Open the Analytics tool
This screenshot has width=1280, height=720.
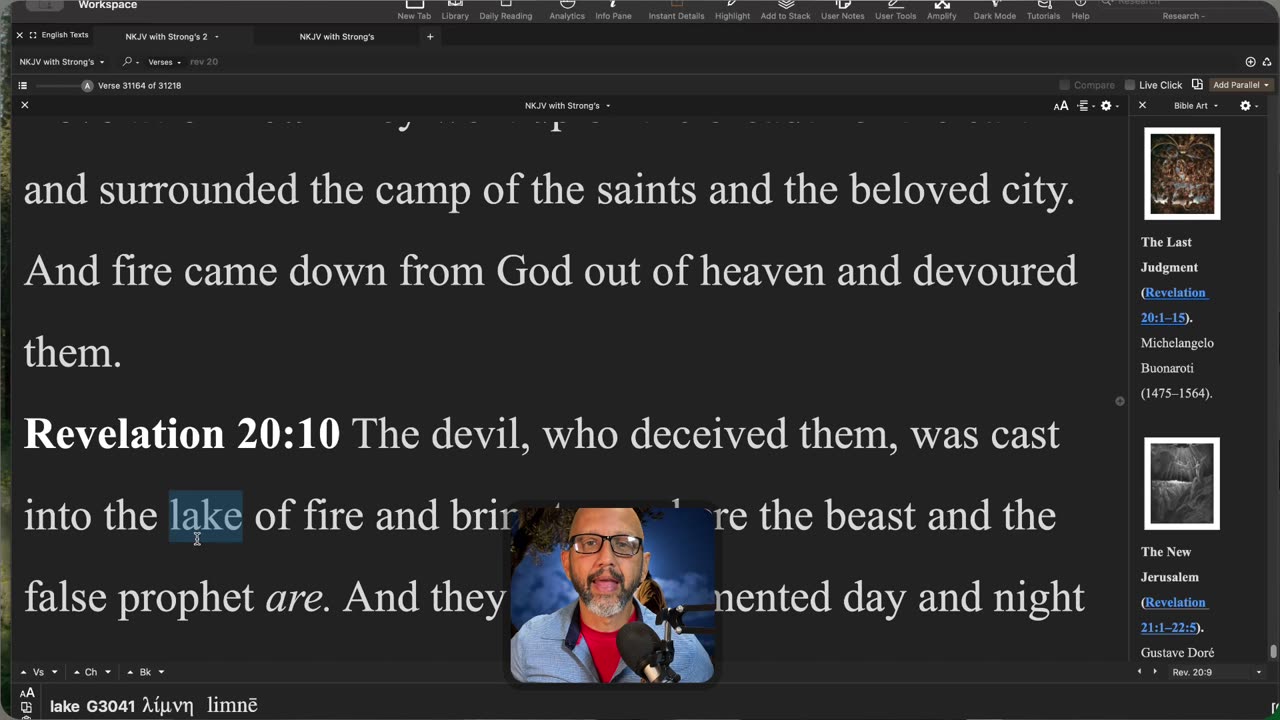coord(567,10)
